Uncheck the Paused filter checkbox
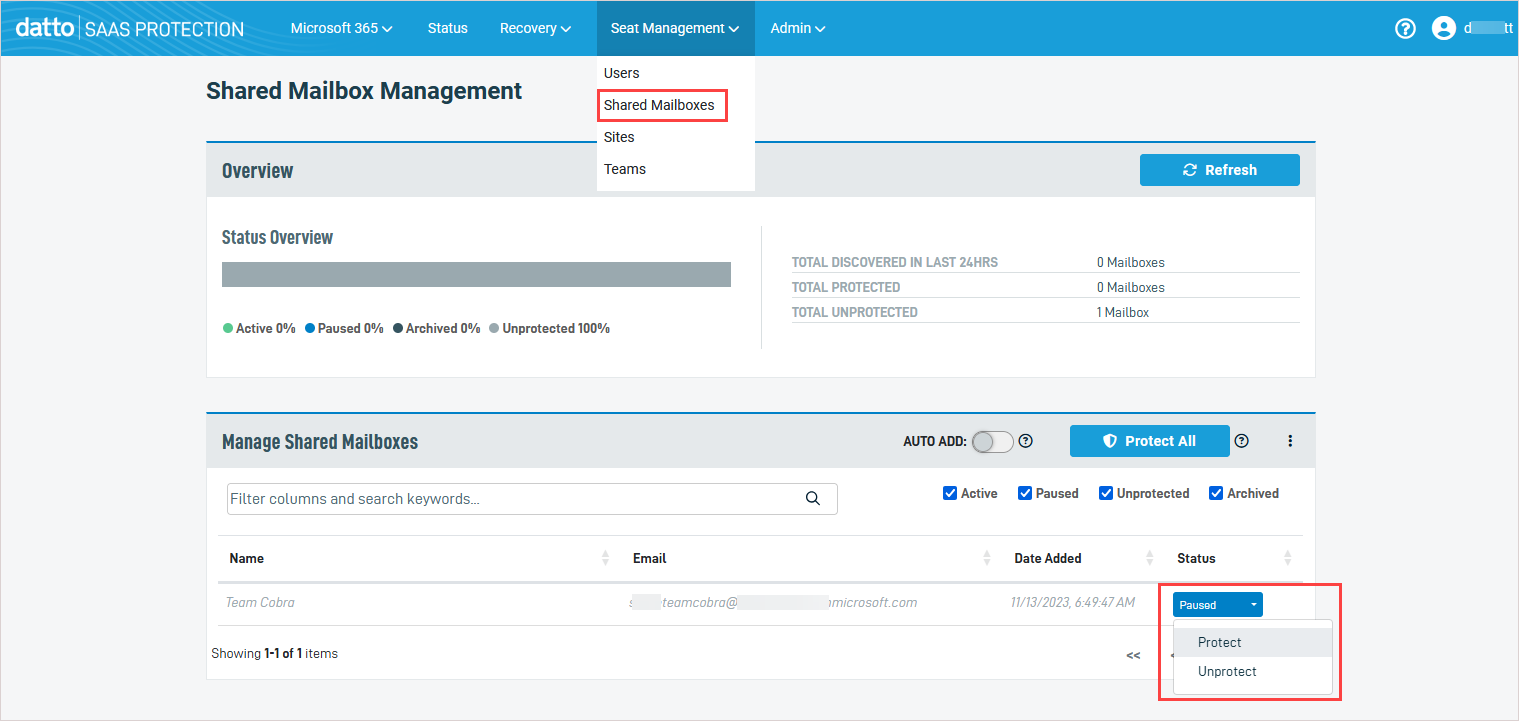The height and width of the screenshot is (721, 1519). 1025,493
